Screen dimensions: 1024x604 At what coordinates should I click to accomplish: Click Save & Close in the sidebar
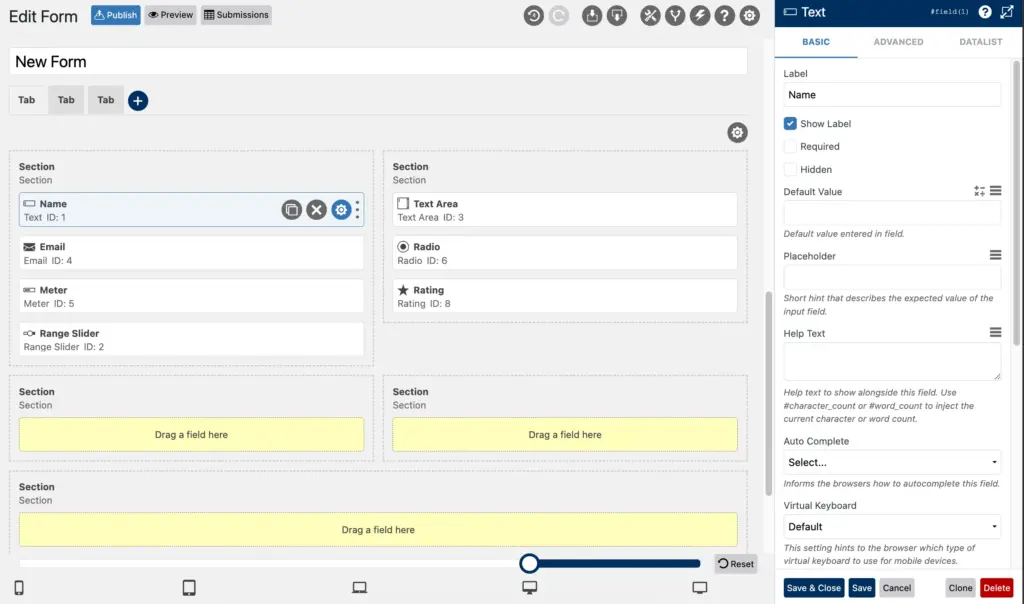[813, 588]
